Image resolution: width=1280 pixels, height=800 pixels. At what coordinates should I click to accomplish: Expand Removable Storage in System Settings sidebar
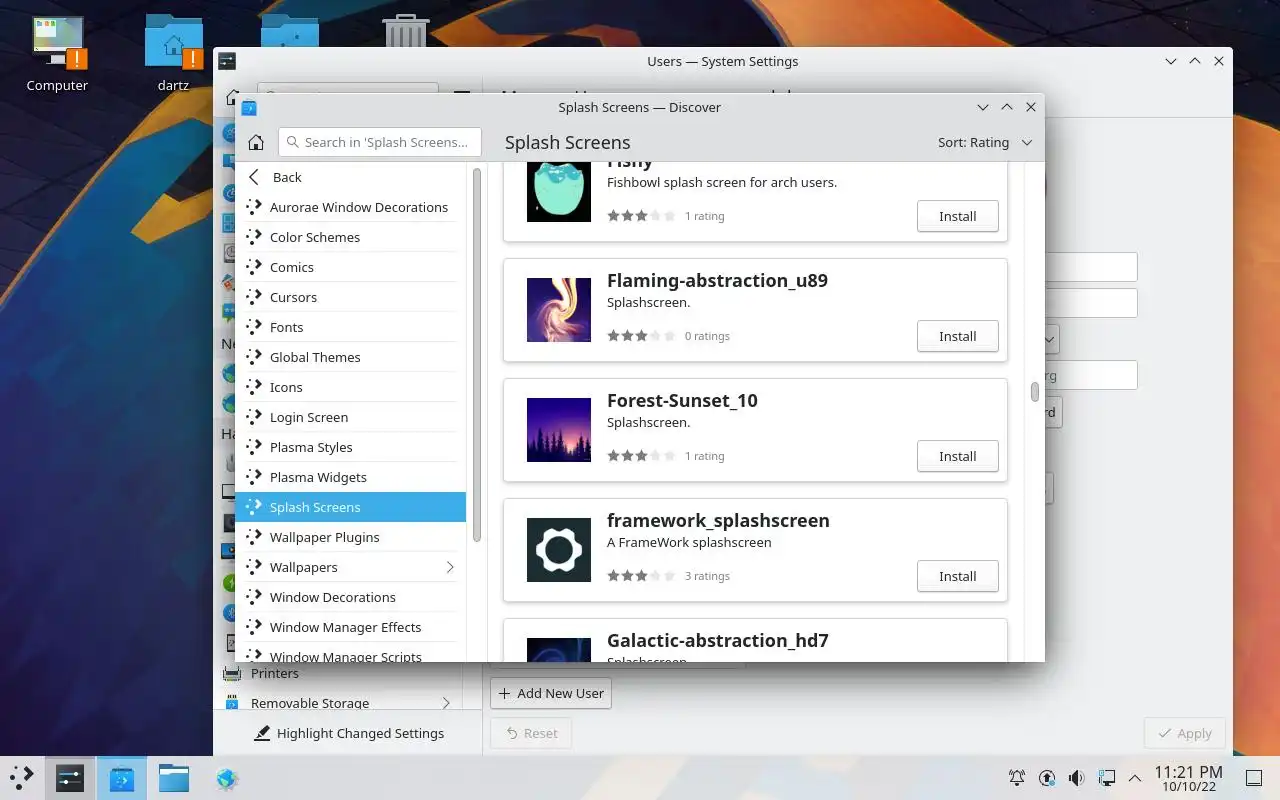click(446, 703)
